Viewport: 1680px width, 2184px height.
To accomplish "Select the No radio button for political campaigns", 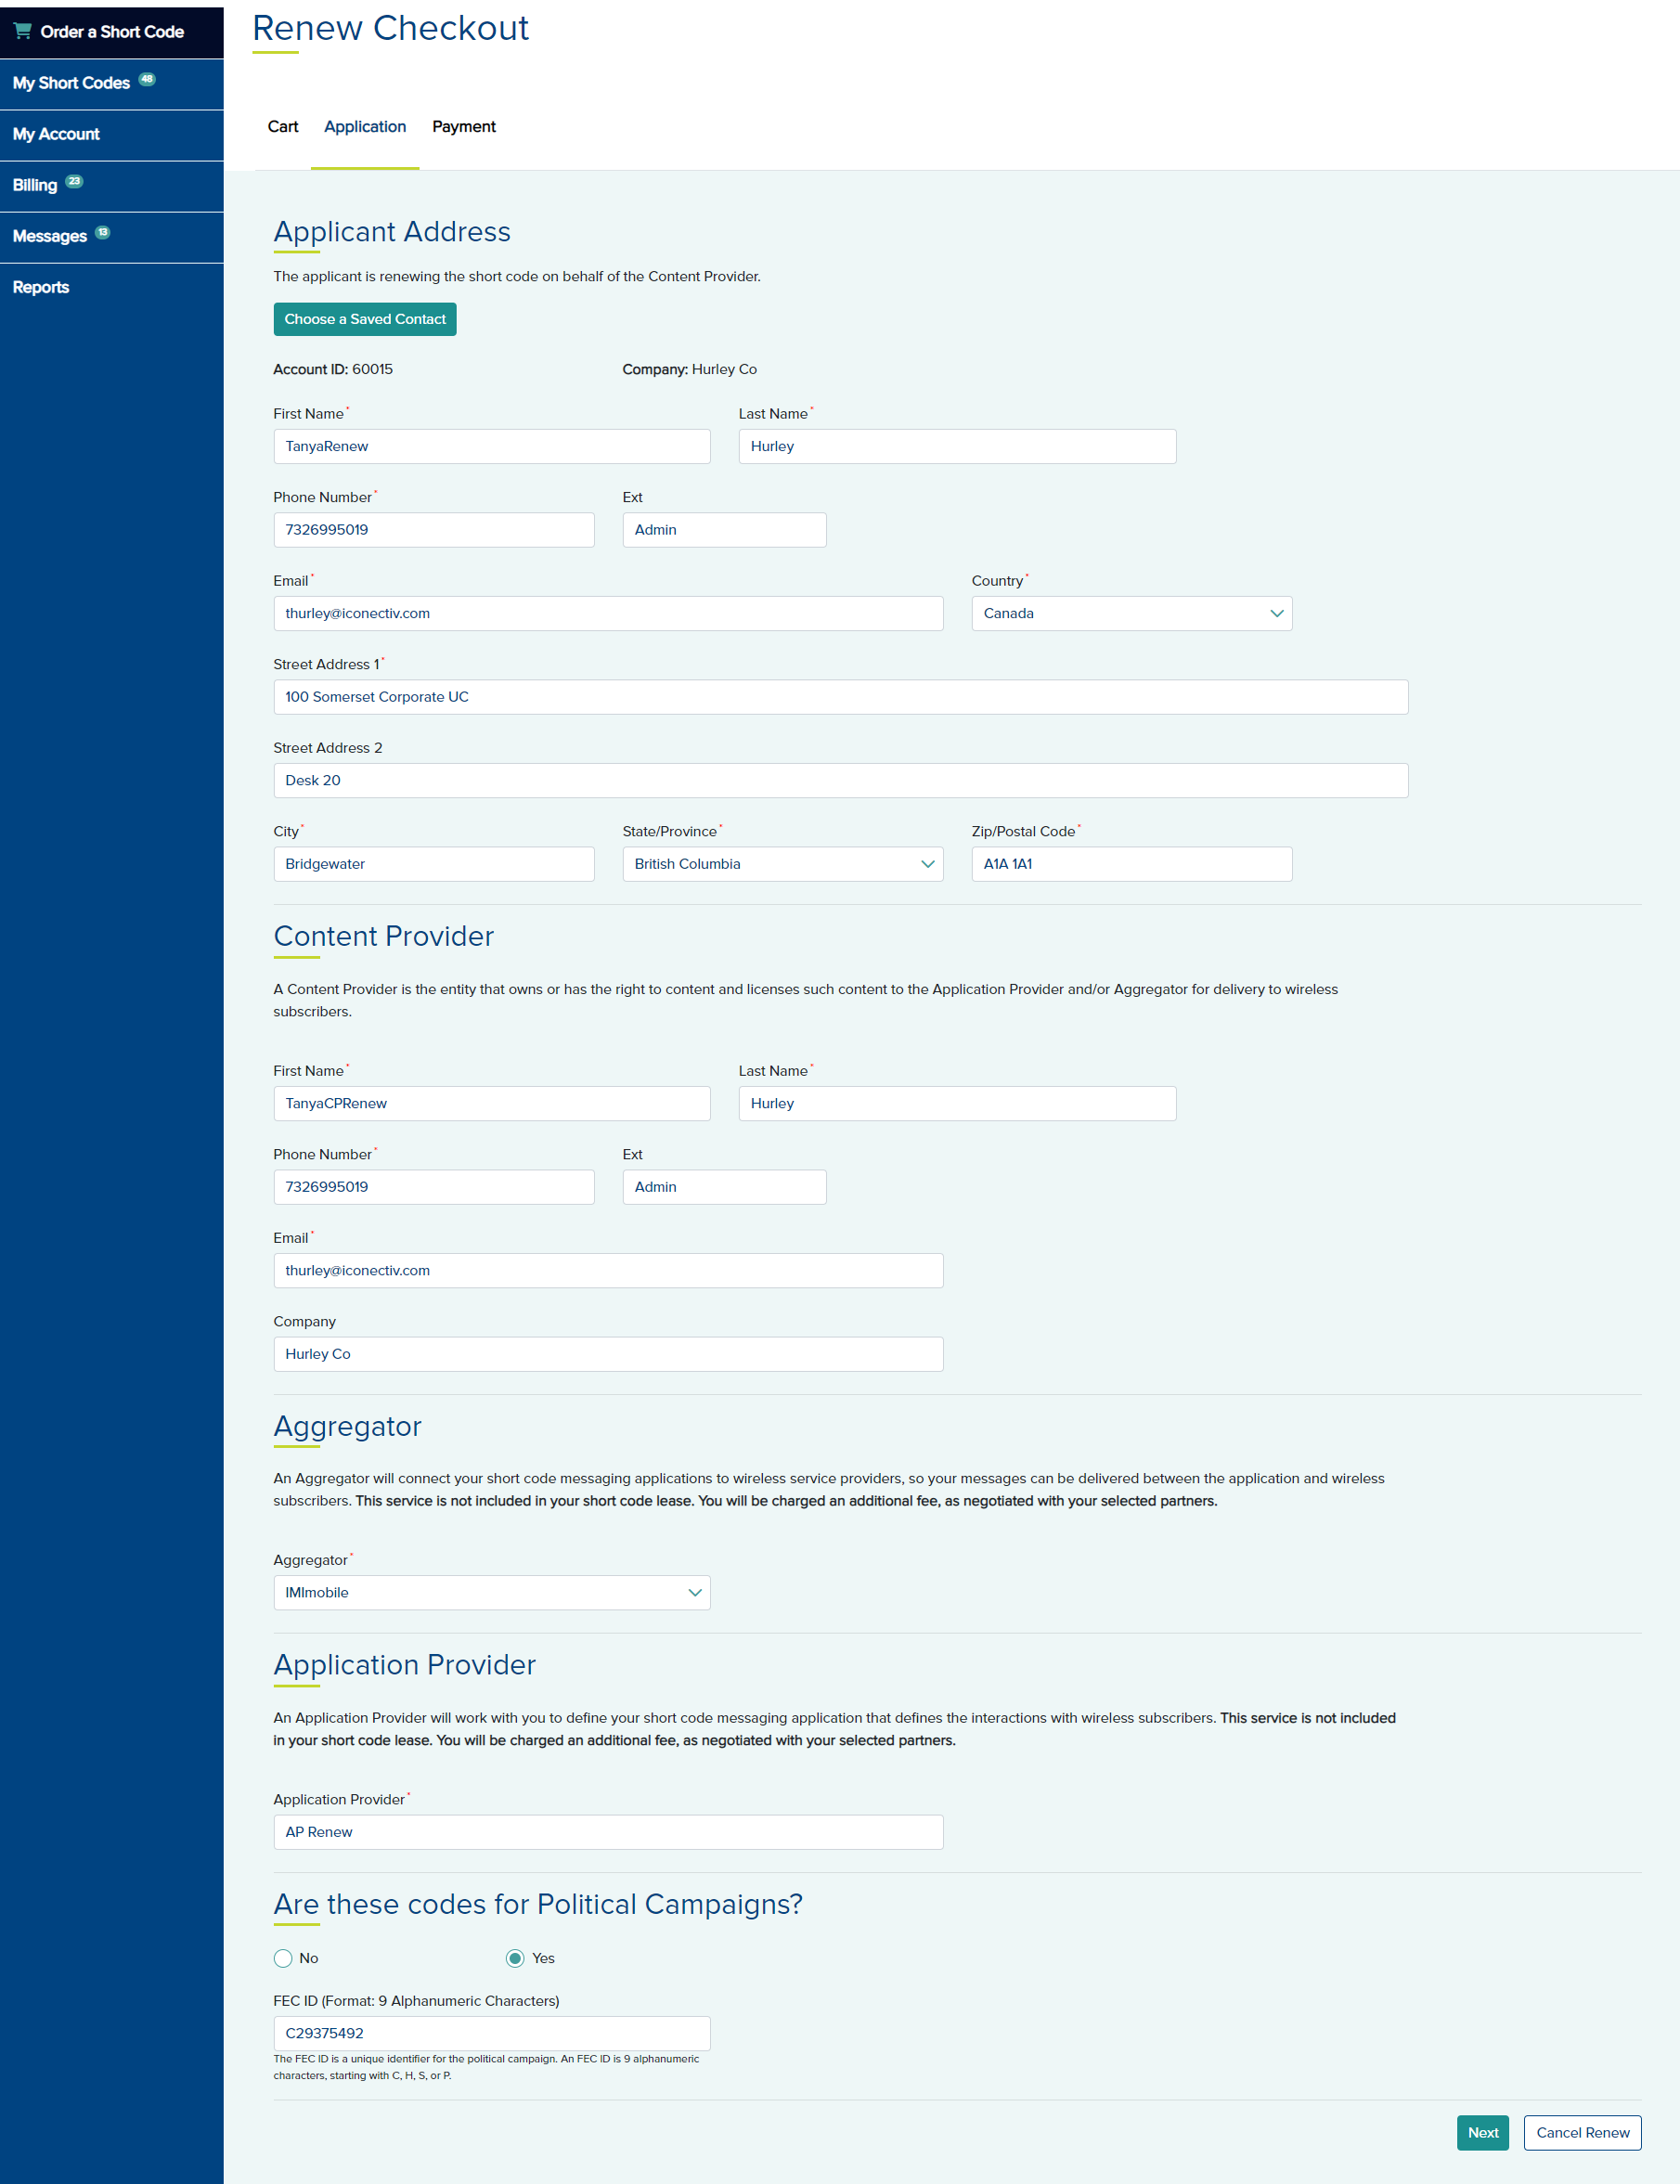I will (283, 1958).
